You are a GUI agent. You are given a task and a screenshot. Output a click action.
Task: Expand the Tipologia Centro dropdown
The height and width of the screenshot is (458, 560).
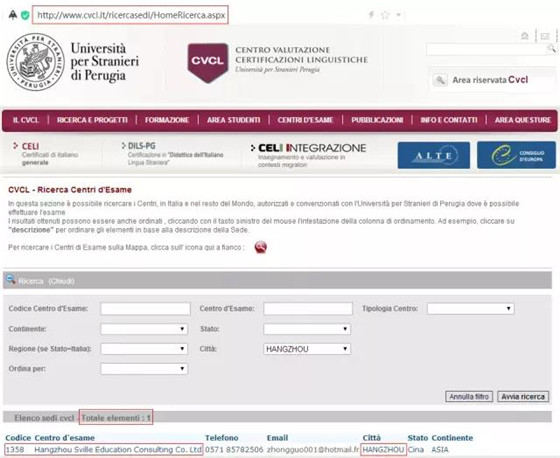470,309
